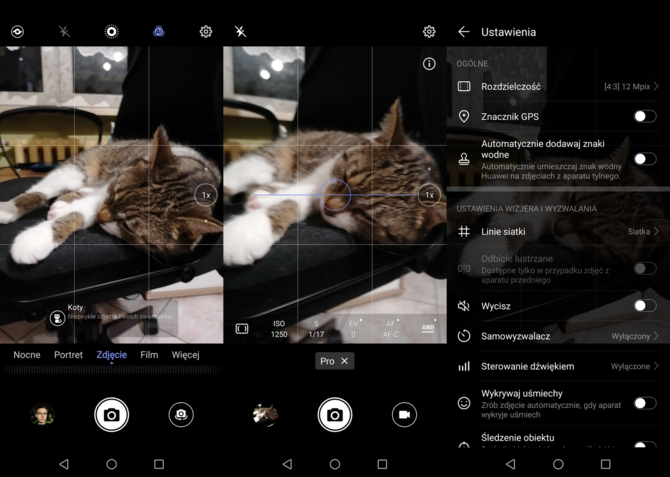Open Sterowanie dźwiękiem options

(558, 366)
